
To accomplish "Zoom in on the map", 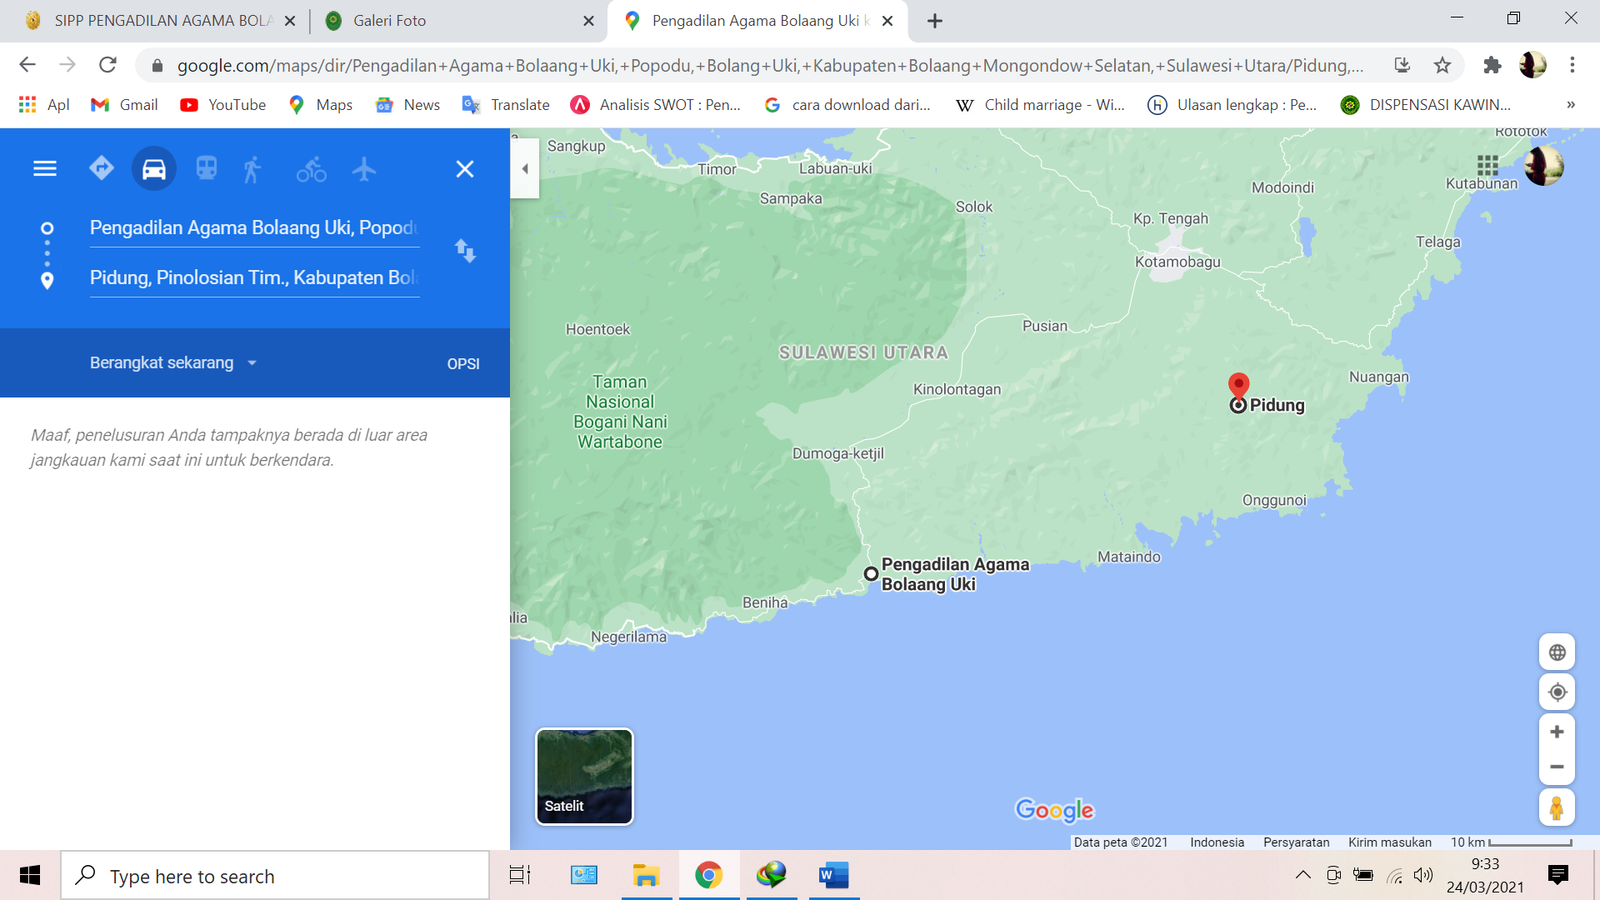I will pyautogui.click(x=1557, y=732).
